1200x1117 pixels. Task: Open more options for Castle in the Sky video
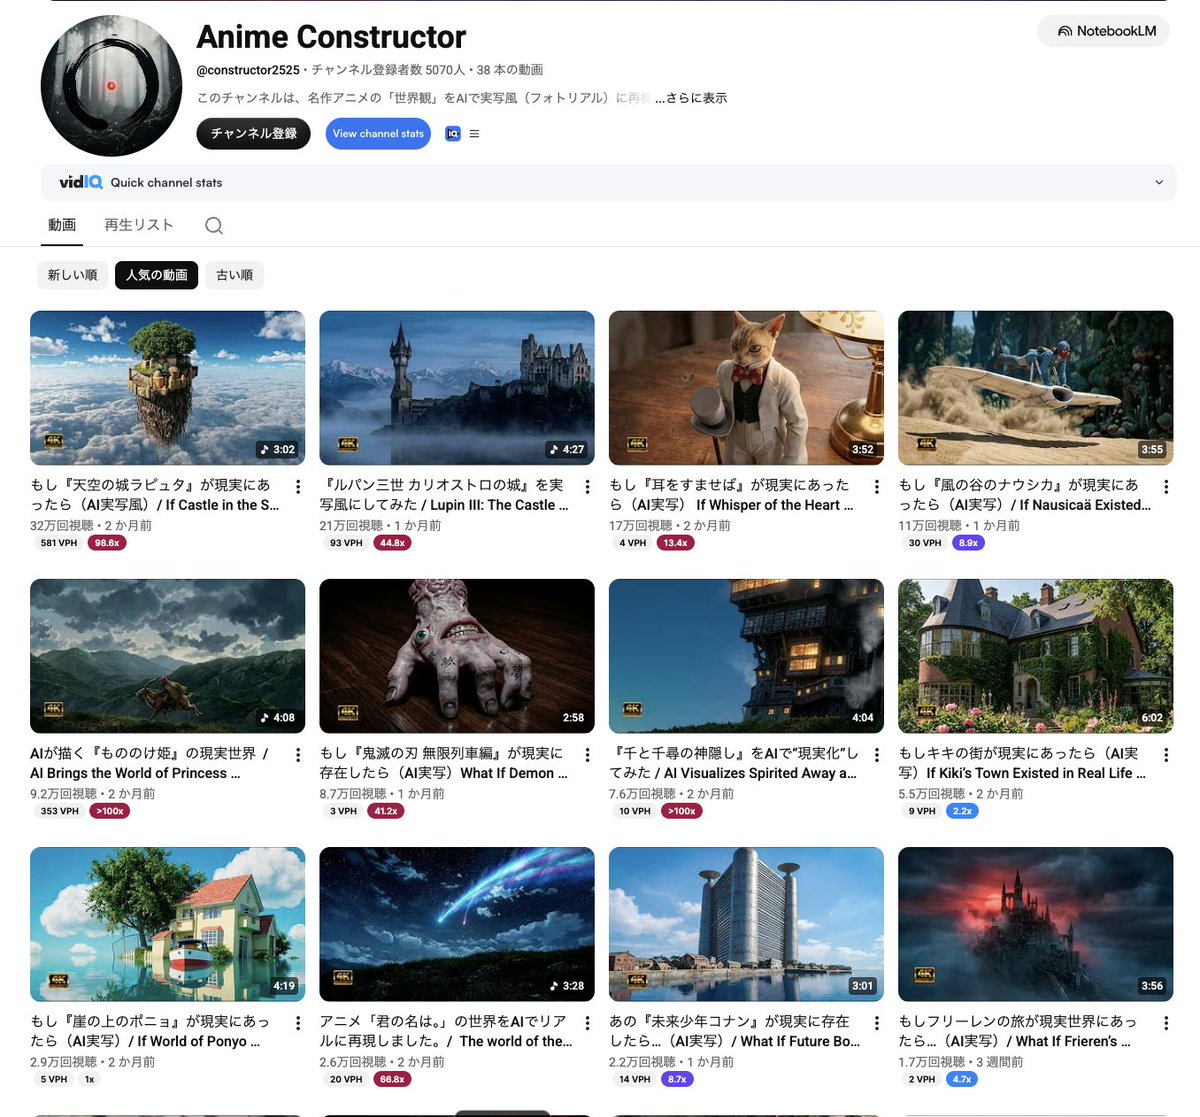coord(298,487)
